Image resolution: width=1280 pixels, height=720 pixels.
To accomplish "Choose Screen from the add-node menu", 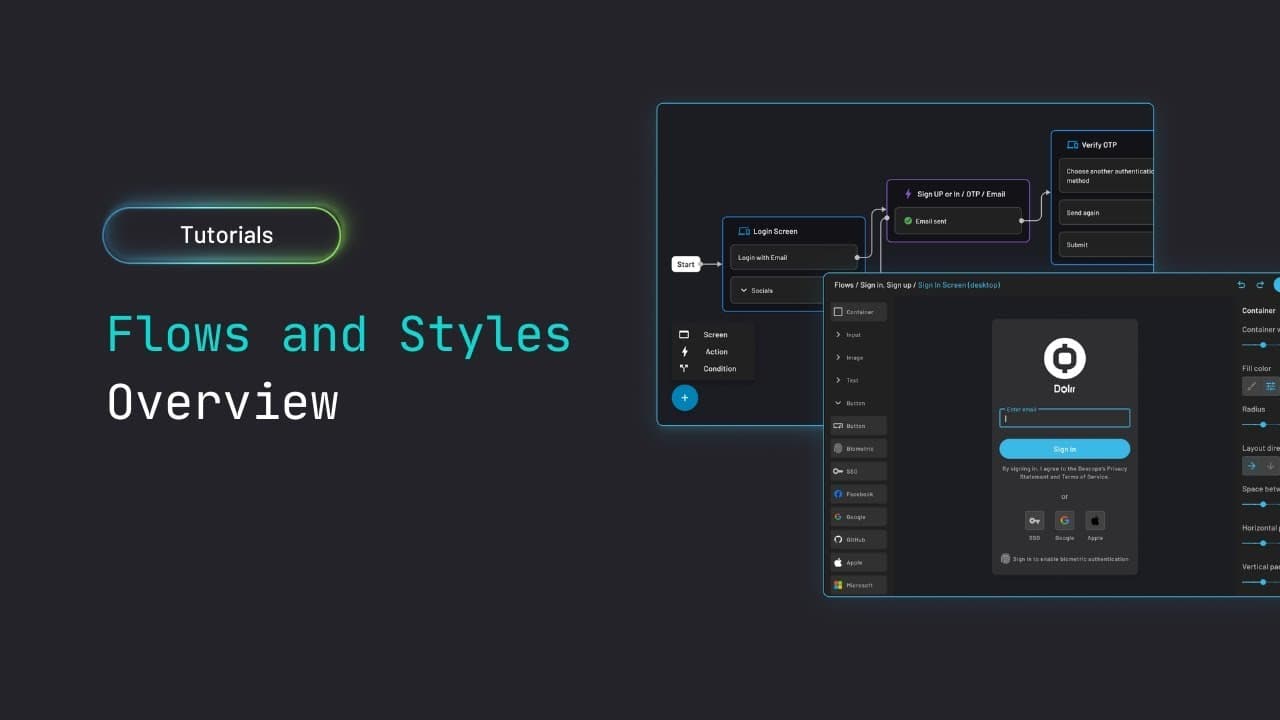I will (x=714, y=335).
